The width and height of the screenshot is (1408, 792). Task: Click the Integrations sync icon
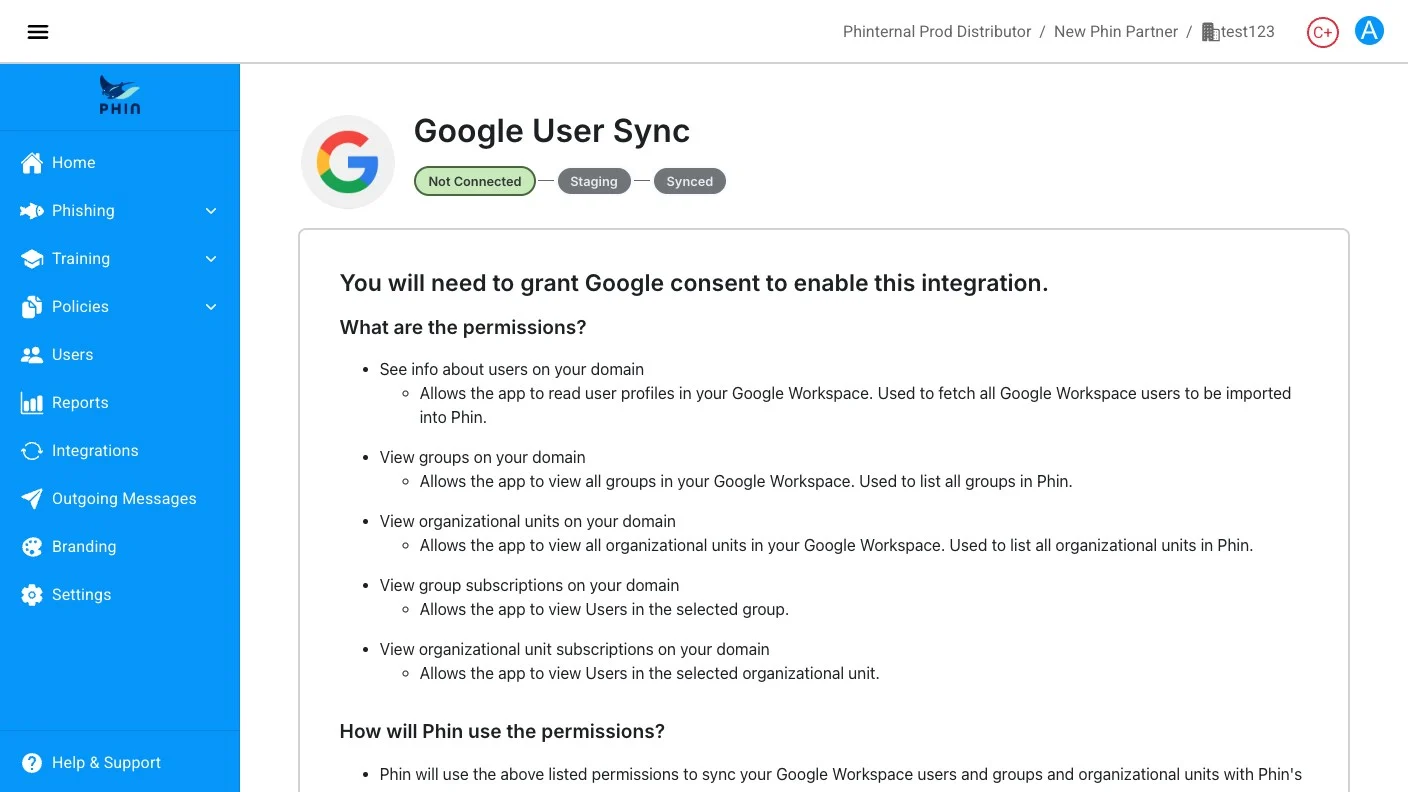[x=32, y=451]
